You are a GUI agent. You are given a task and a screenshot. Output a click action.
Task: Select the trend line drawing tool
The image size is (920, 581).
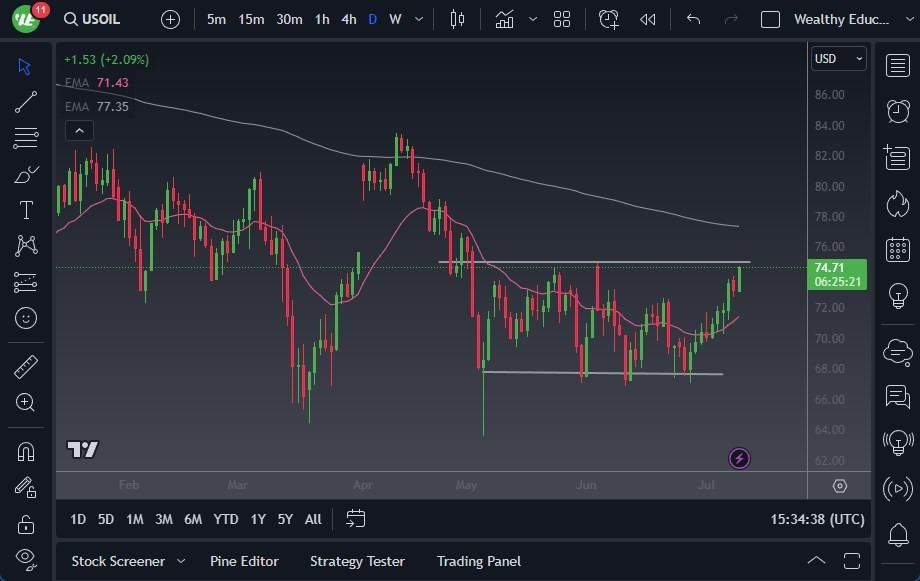pyautogui.click(x=26, y=101)
